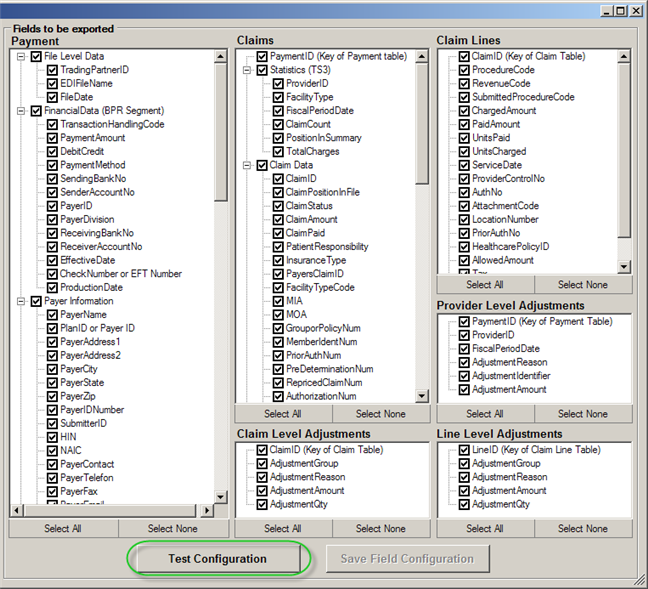This screenshot has height=589, width=648.
Task: Toggle the ProcedureCode checkbox in Claim Lines
Action: [x=464, y=70]
